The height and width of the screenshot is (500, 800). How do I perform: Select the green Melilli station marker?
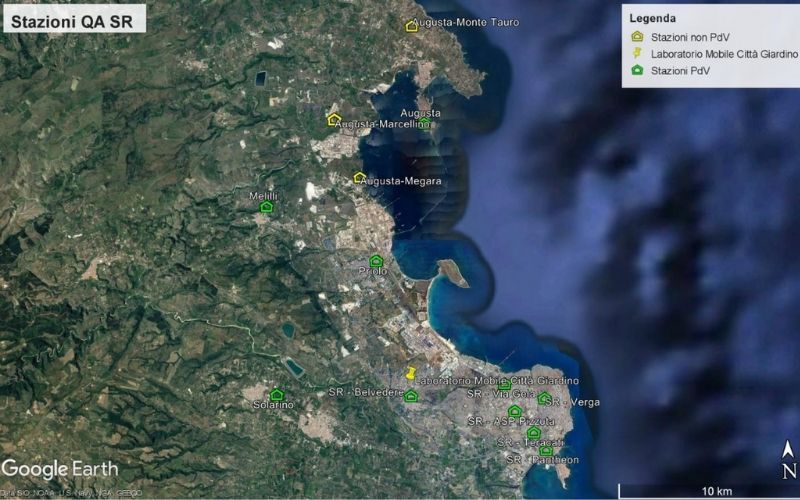[x=266, y=206]
